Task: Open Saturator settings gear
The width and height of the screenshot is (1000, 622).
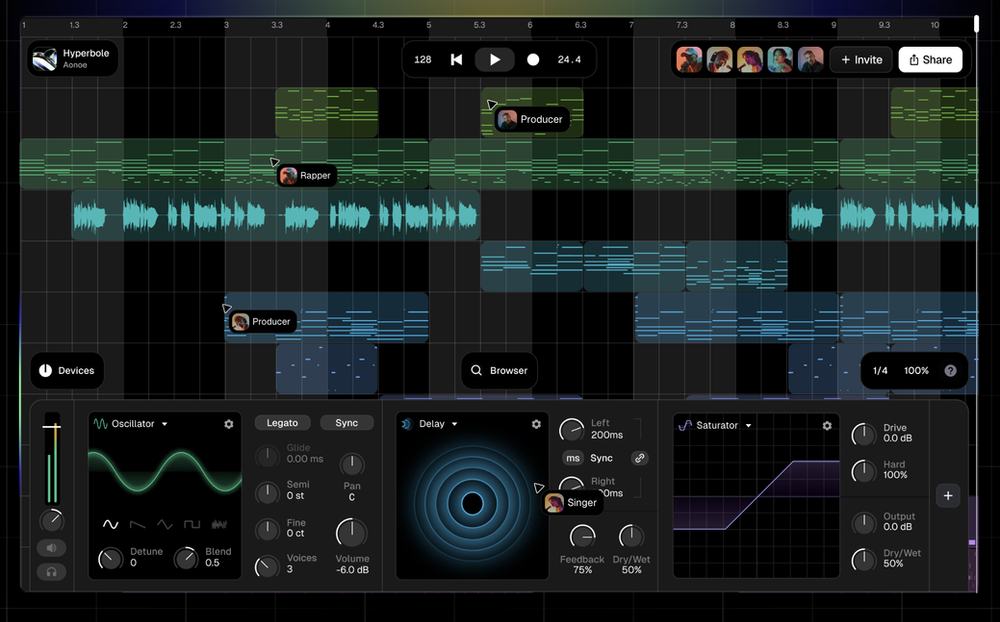Action: [827, 426]
